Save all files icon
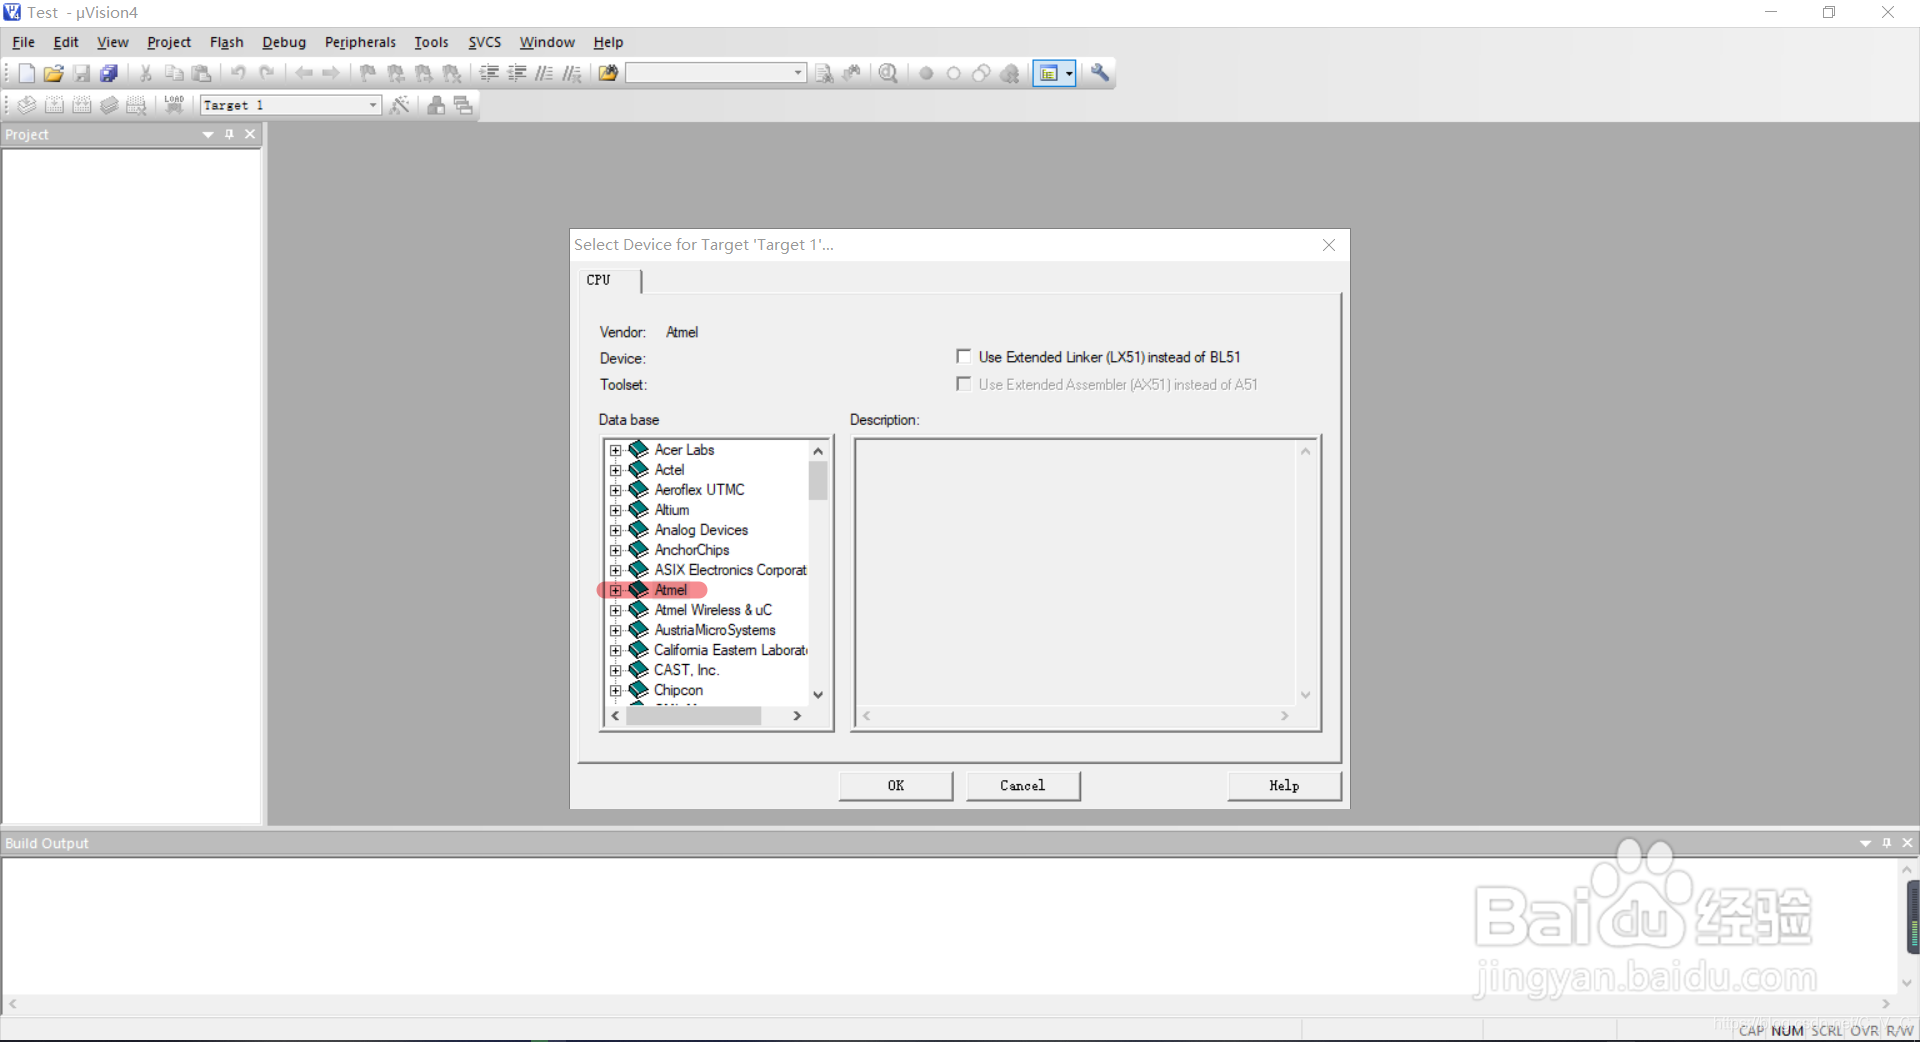Screen dimensions: 1920x1042 (x=109, y=73)
